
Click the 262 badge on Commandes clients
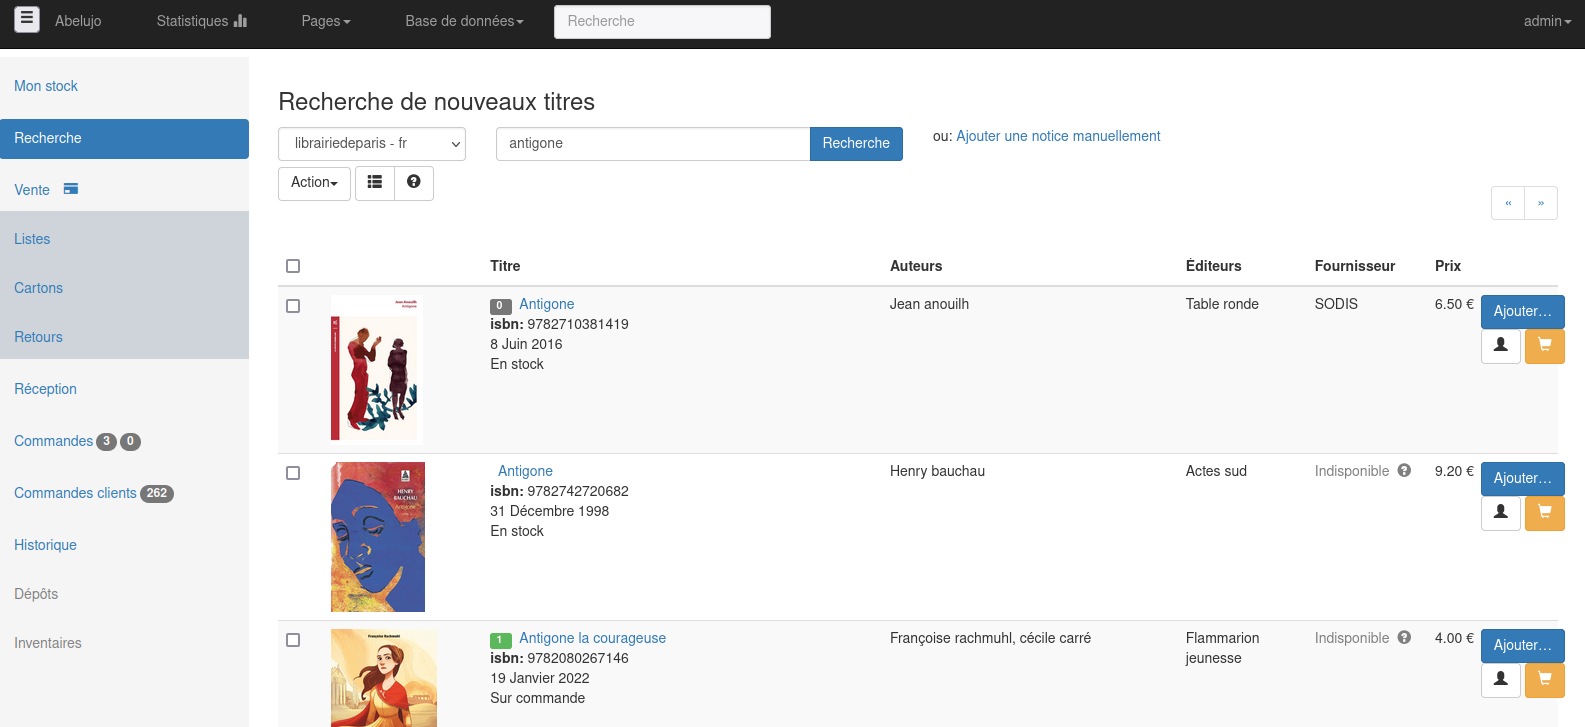(157, 493)
